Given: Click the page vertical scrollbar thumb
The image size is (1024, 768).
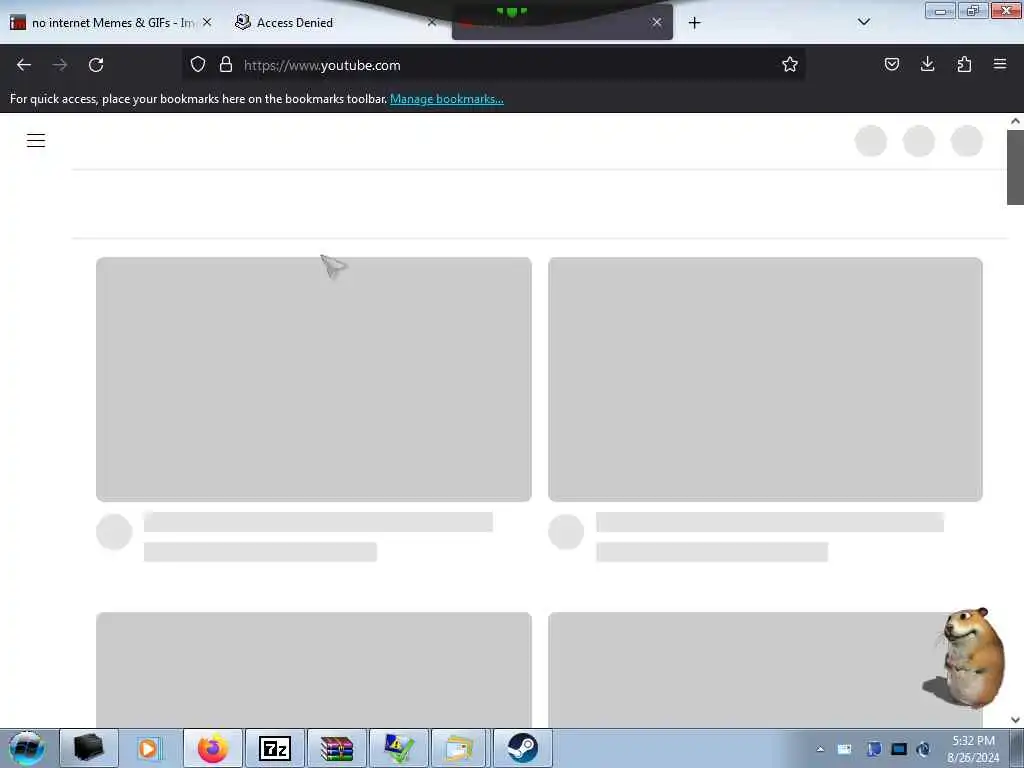Looking at the screenshot, I should point(1015,167).
